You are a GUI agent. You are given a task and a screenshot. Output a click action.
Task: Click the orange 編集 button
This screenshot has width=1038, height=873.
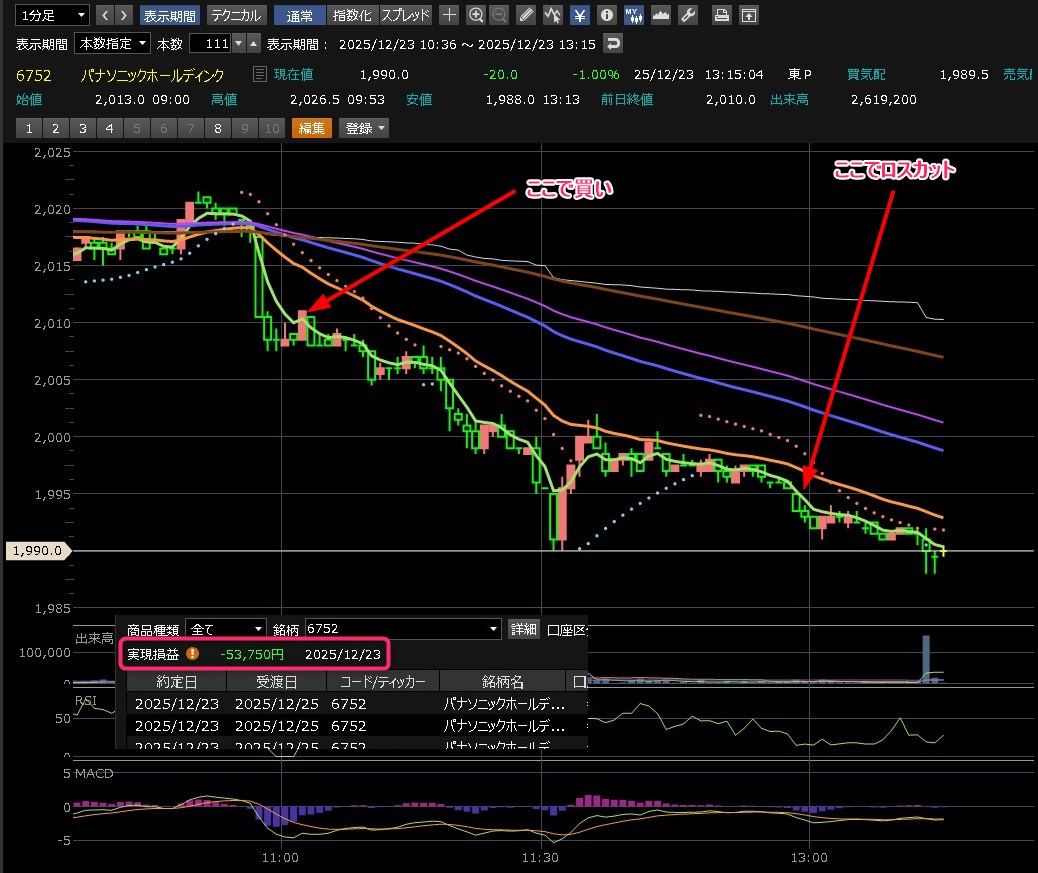pos(311,128)
